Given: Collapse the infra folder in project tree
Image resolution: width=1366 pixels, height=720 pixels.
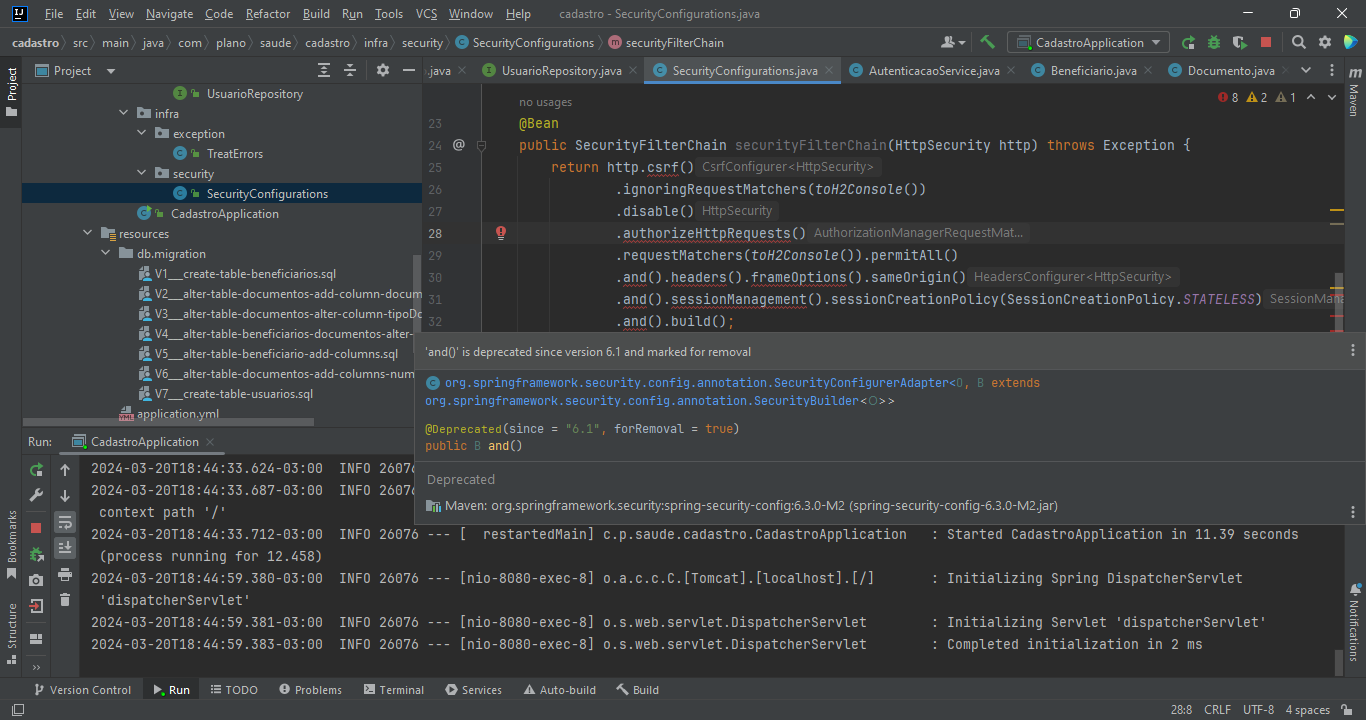Looking at the screenshot, I should point(124,114).
